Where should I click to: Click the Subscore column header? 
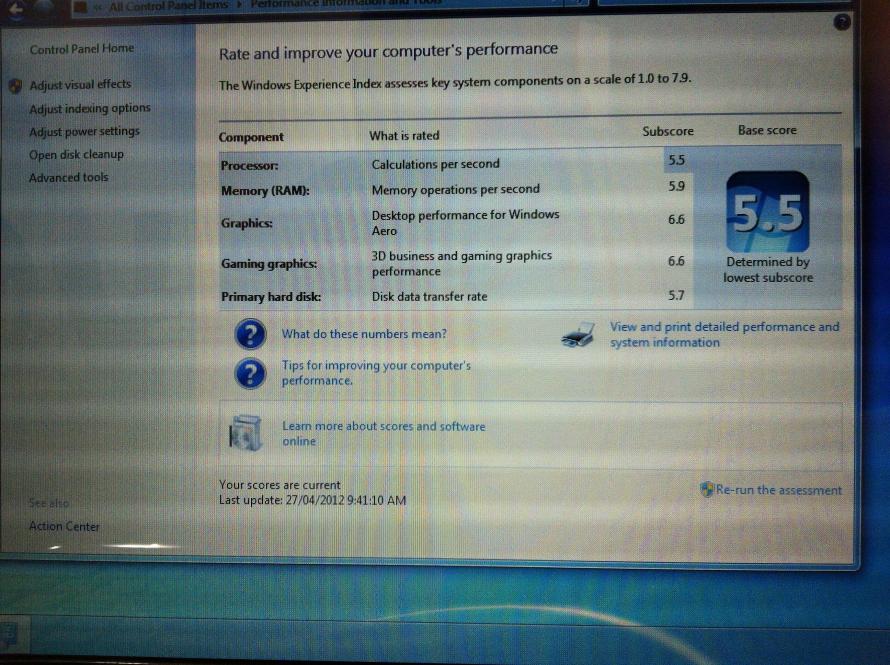pos(668,131)
